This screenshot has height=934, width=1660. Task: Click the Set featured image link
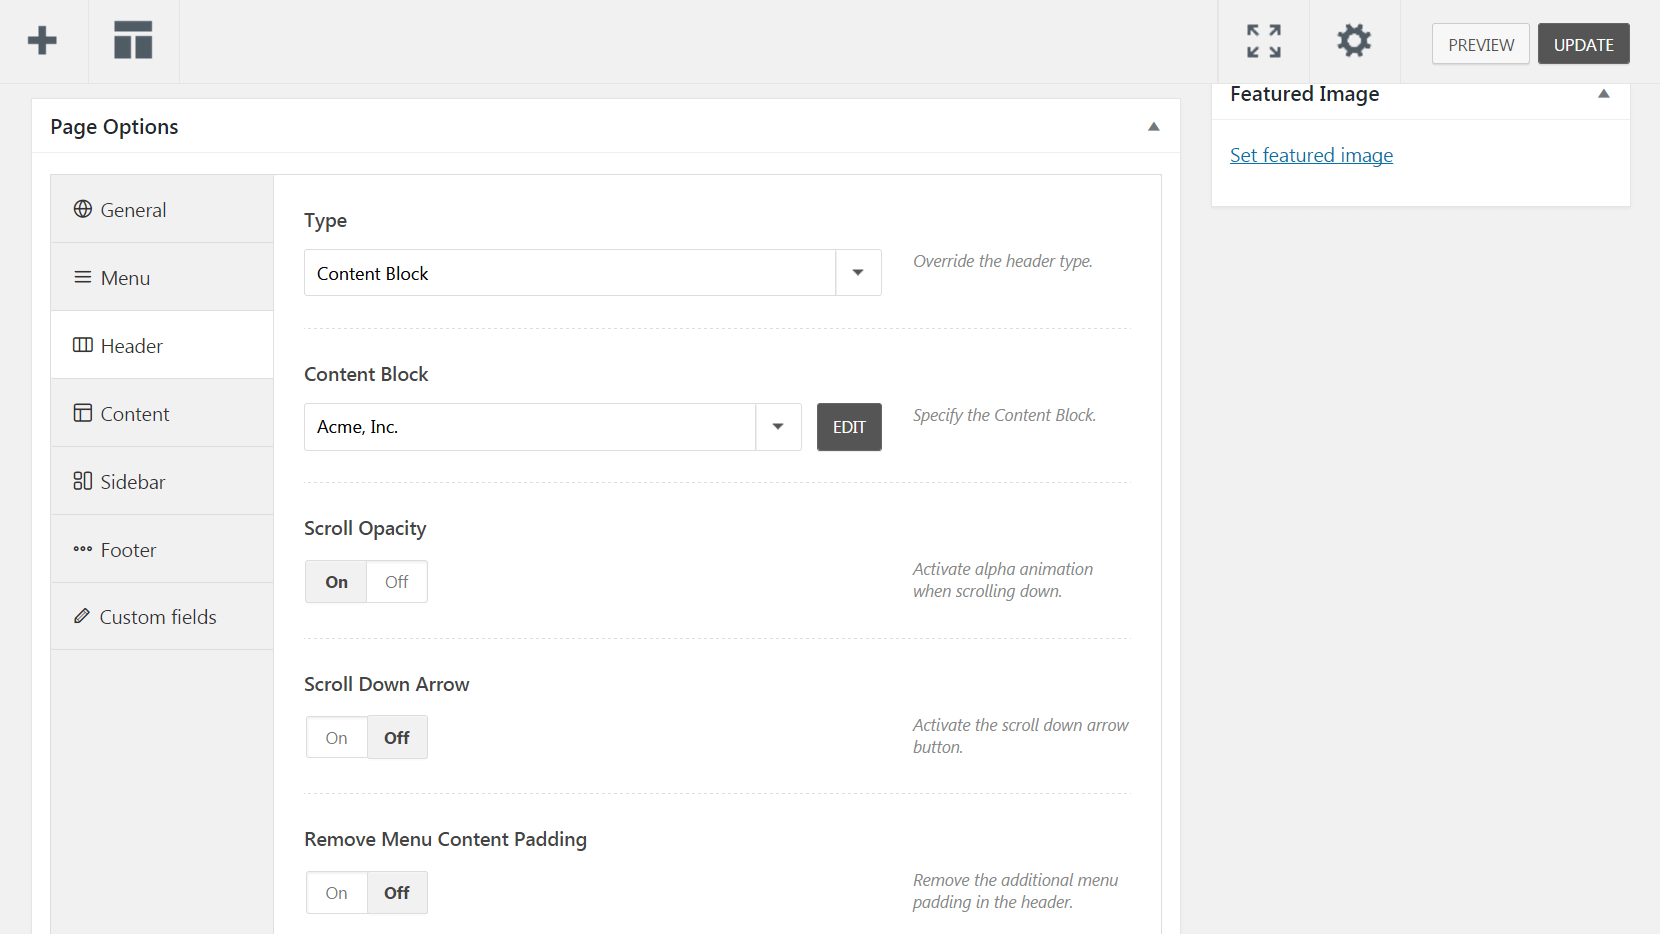point(1311,155)
